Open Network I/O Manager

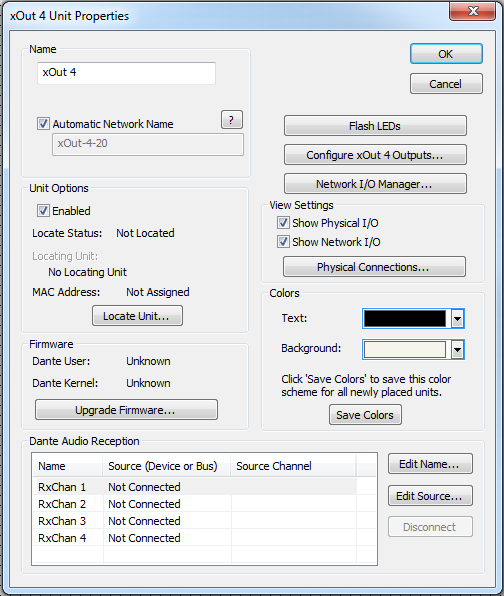click(375, 184)
